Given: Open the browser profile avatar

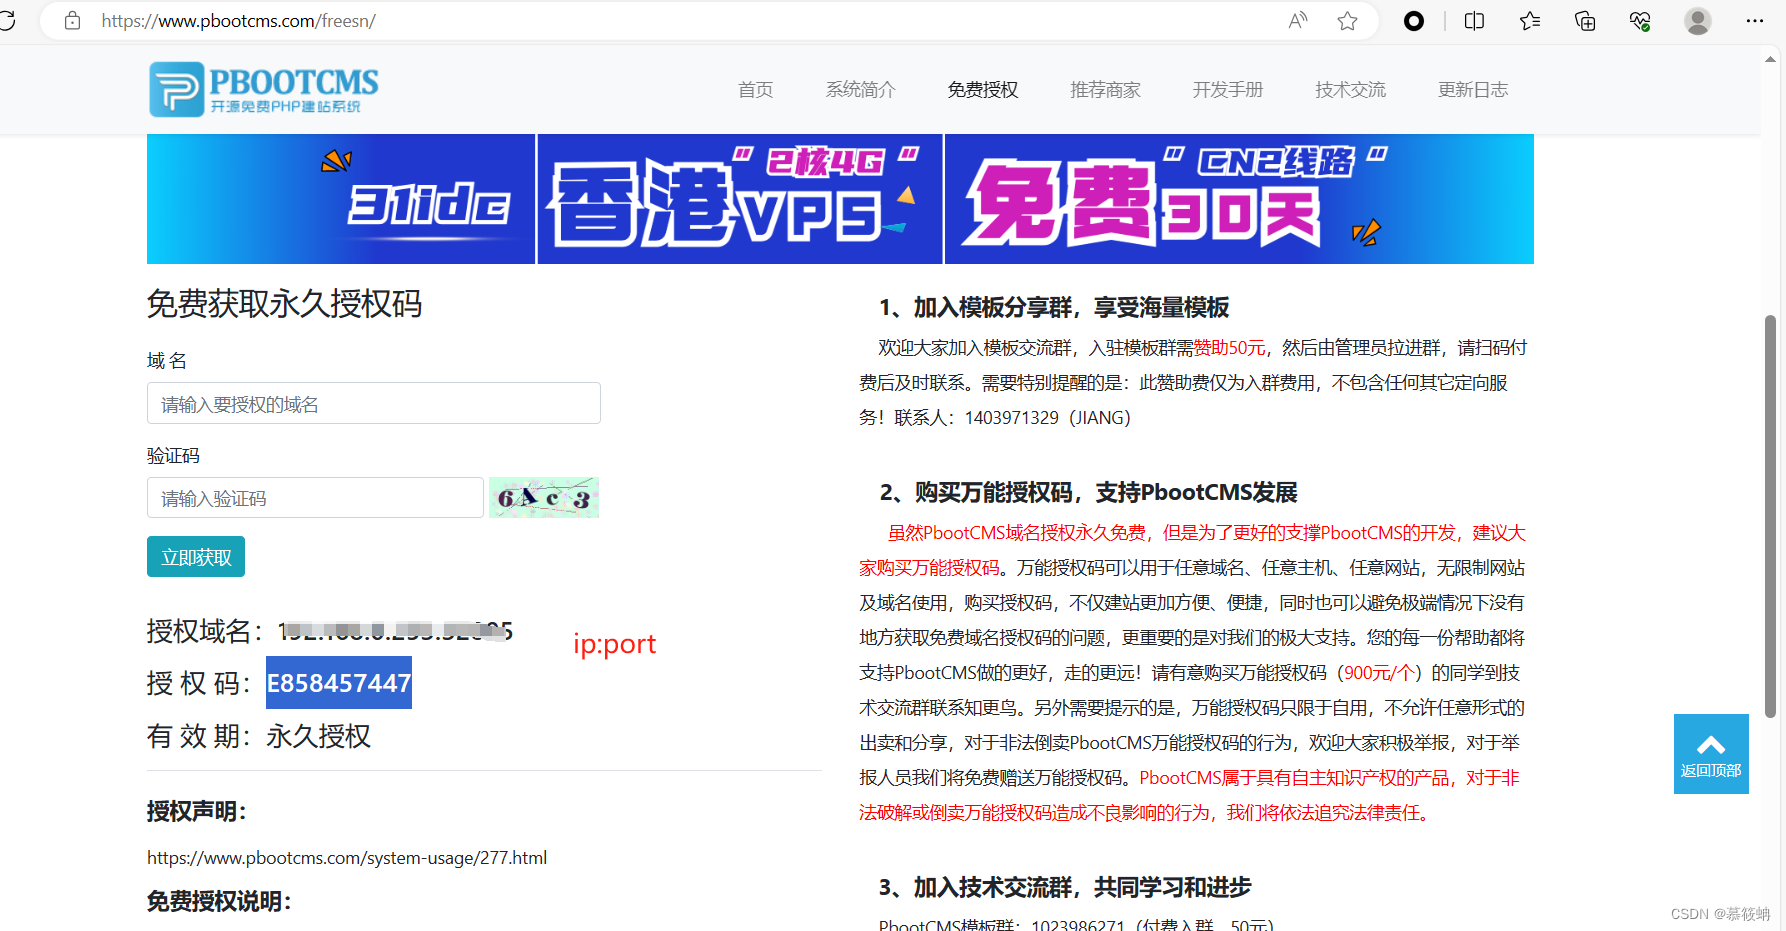Looking at the screenshot, I should 1697,20.
